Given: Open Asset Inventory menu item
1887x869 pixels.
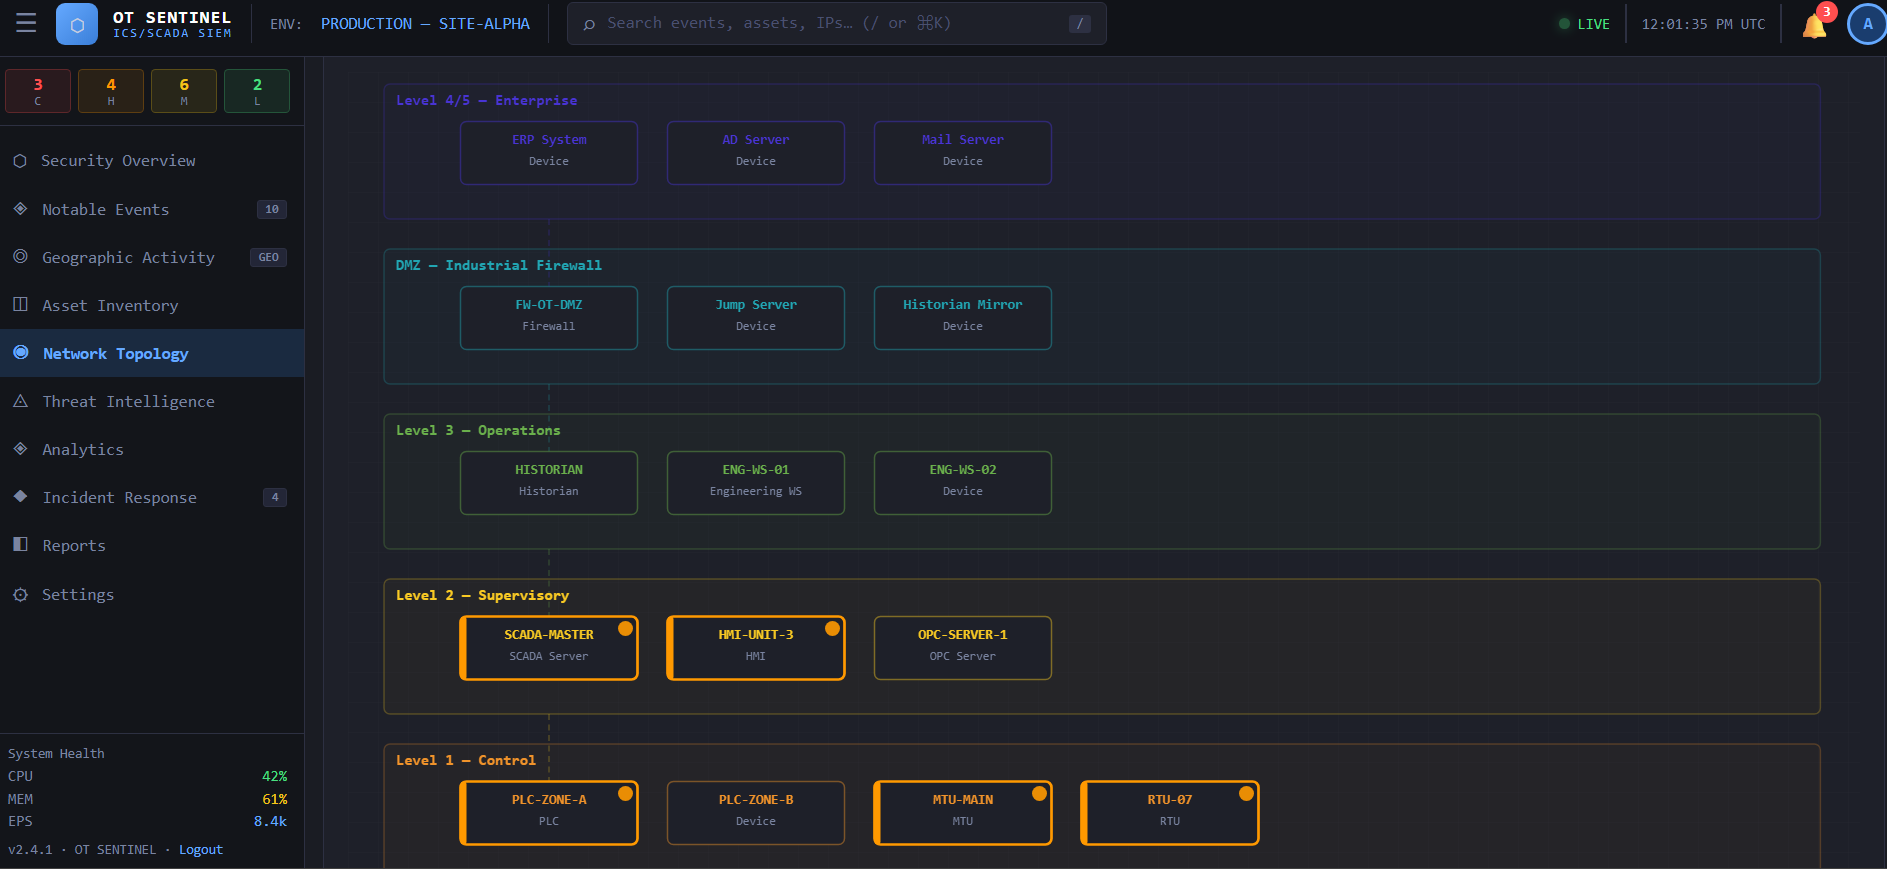Looking at the screenshot, I should point(152,305).
